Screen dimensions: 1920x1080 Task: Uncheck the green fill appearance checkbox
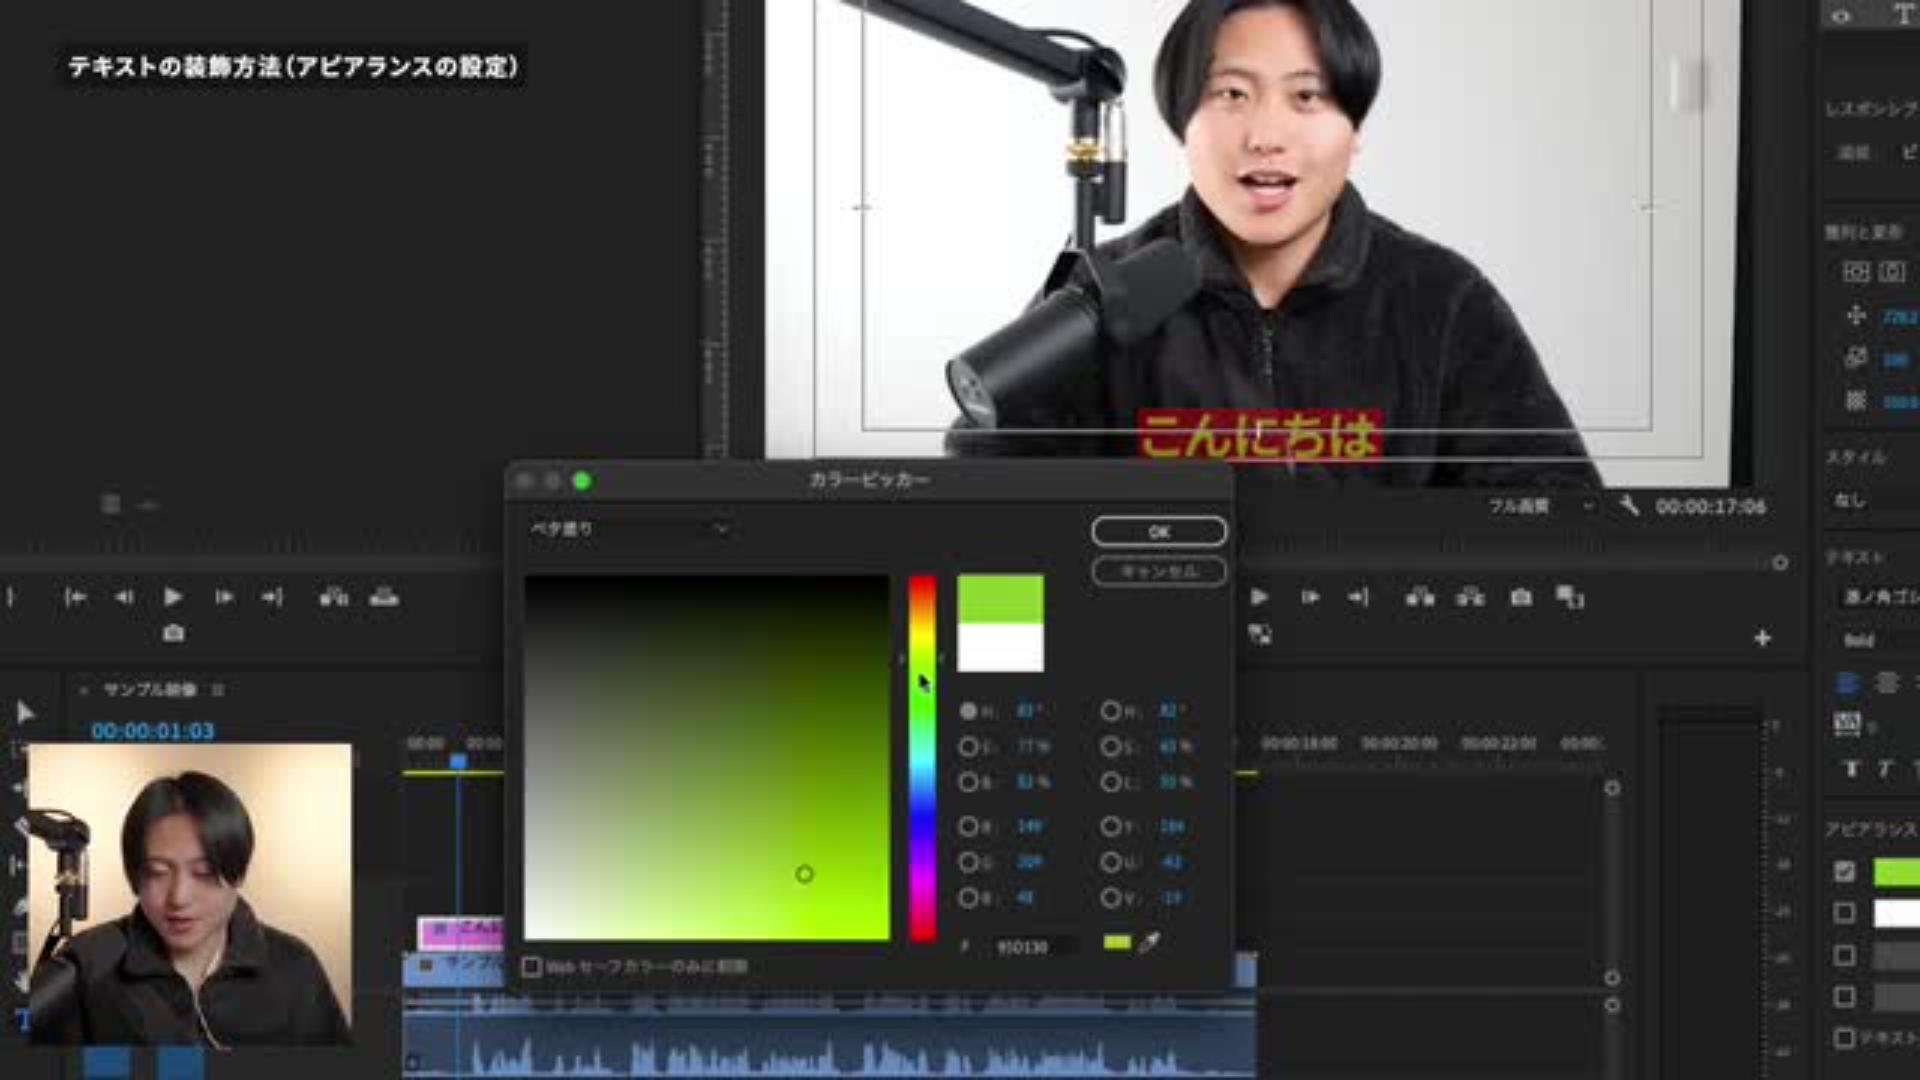pyautogui.click(x=1845, y=871)
